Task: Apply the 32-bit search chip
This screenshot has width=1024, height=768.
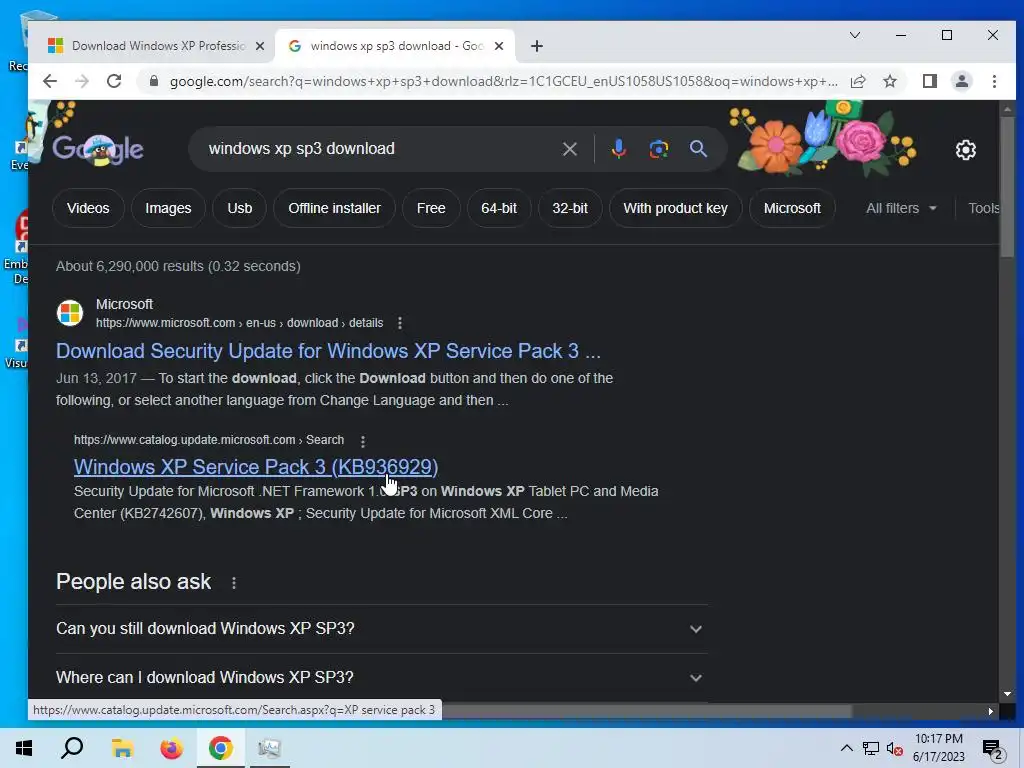Action: [x=570, y=208]
